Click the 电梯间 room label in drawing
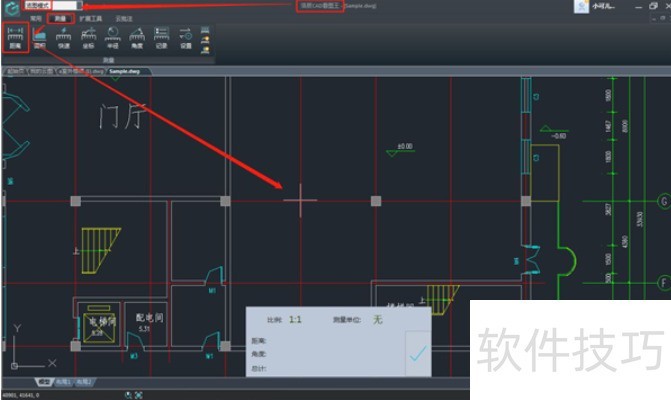671x400 pixels. pyautogui.click(x=102, y=321)
